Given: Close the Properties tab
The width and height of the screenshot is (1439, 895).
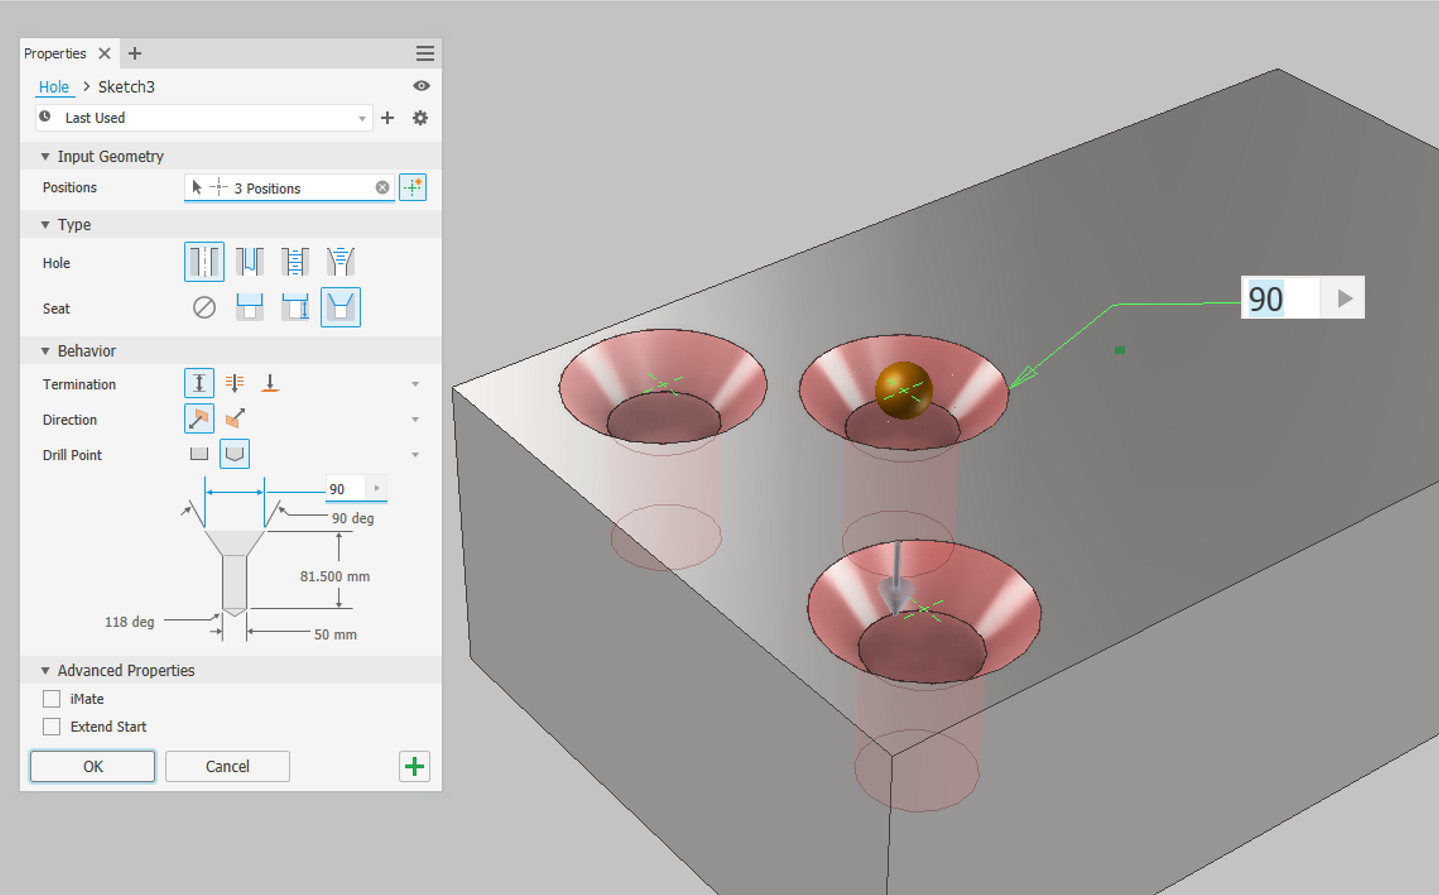Looking at the screenshot, I should 104,53.
